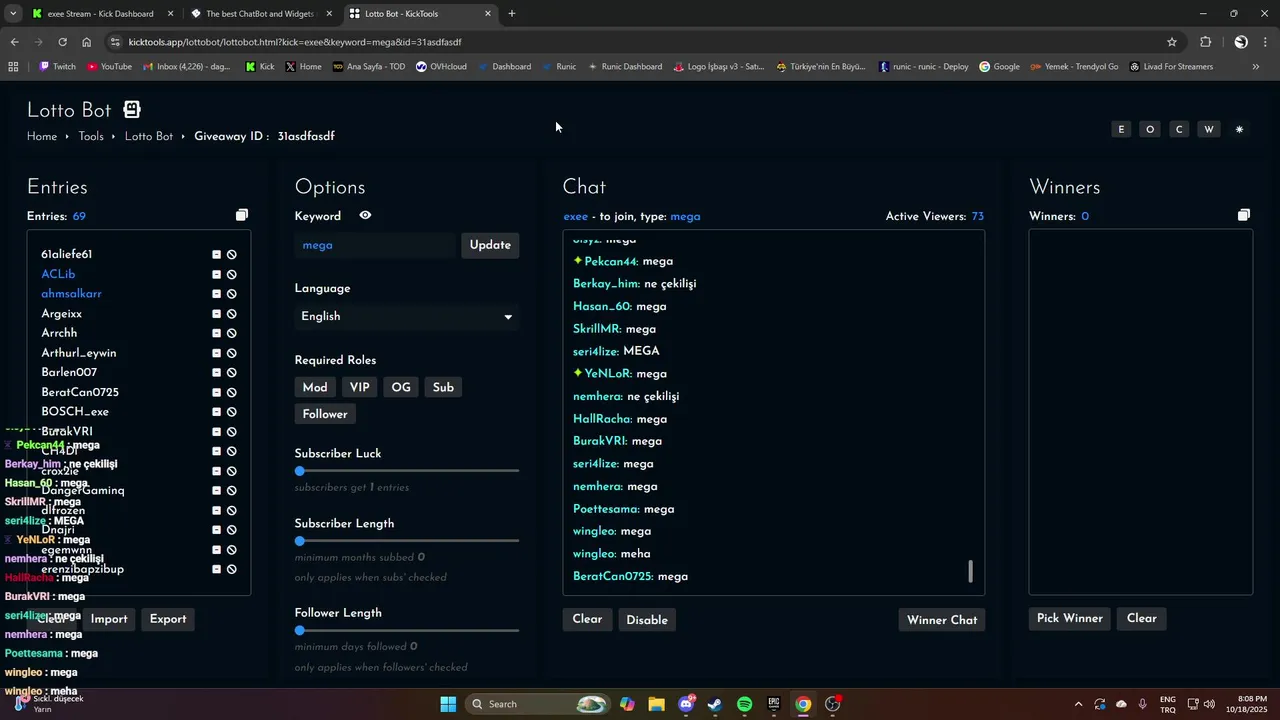Clear the chat with its Clear button
Screen dimensions: 1280x720
coord(587,620)
